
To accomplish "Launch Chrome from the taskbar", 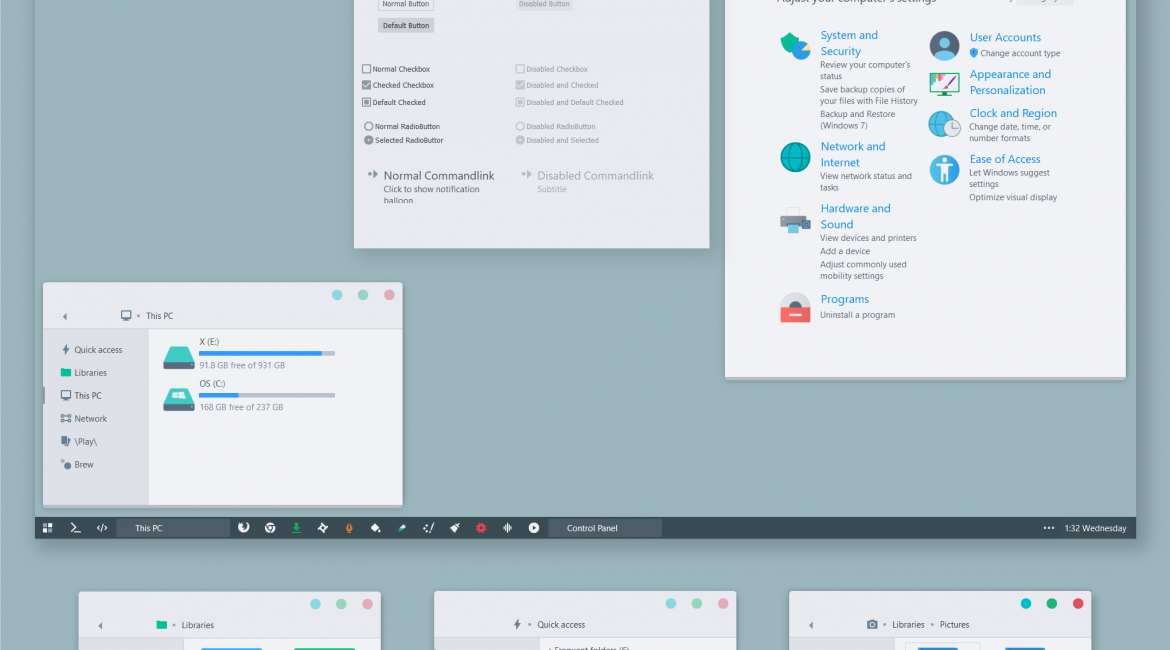I will tap(270, 528).
